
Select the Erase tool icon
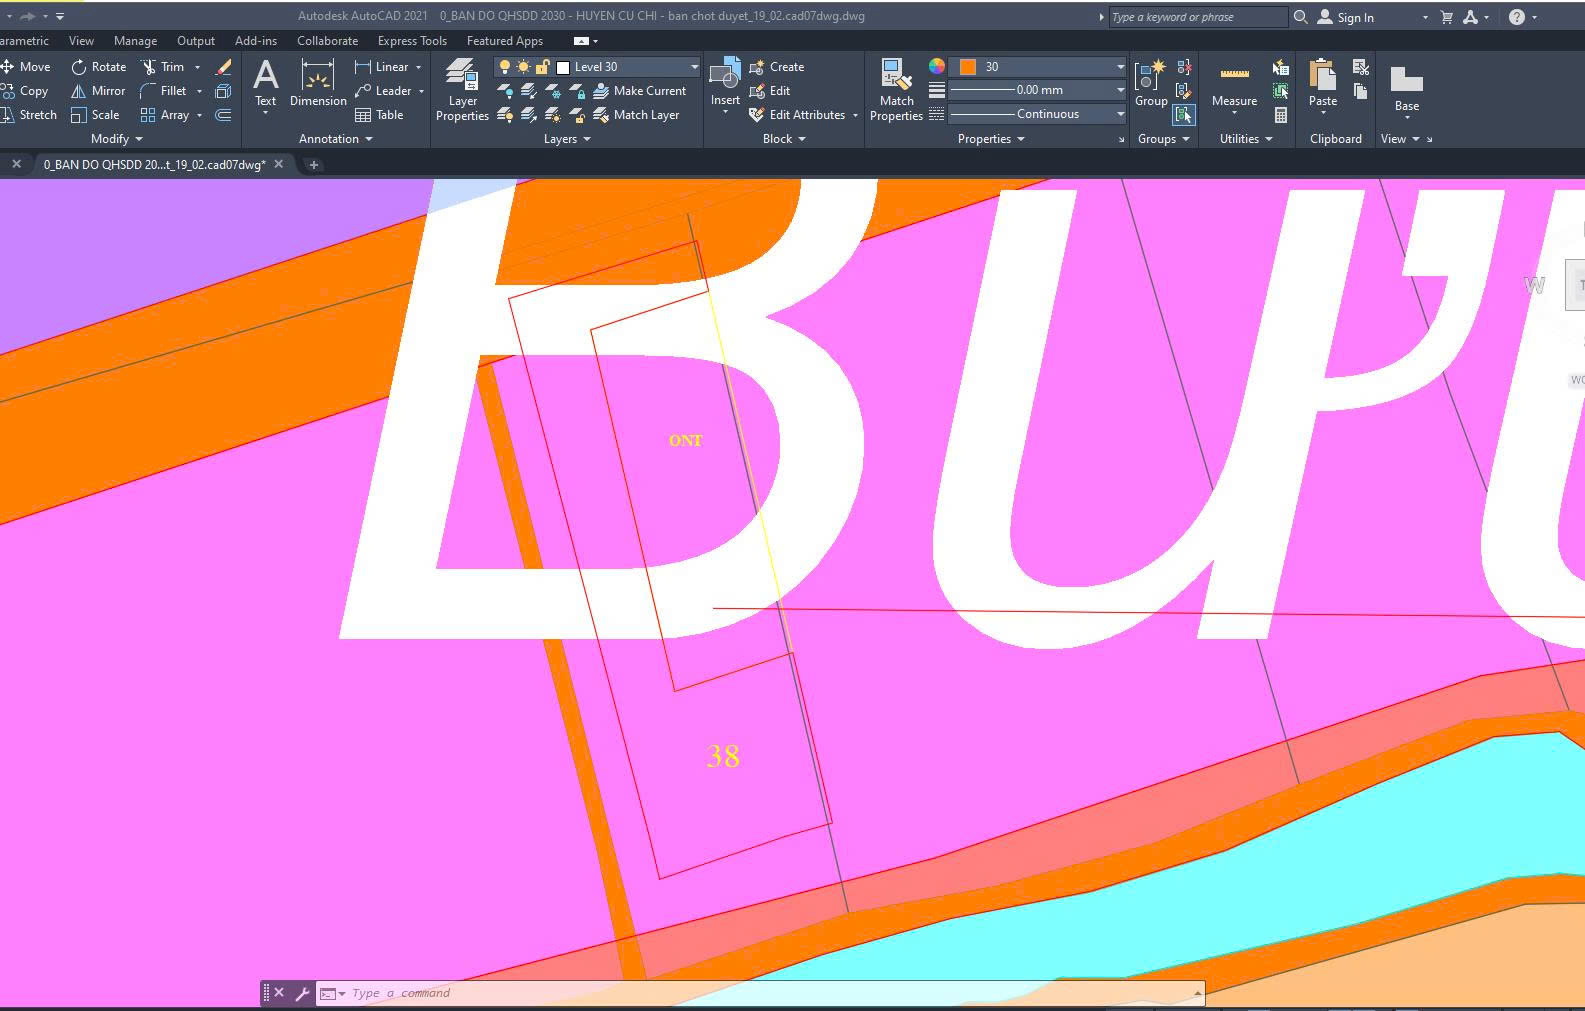pos(223,67)
